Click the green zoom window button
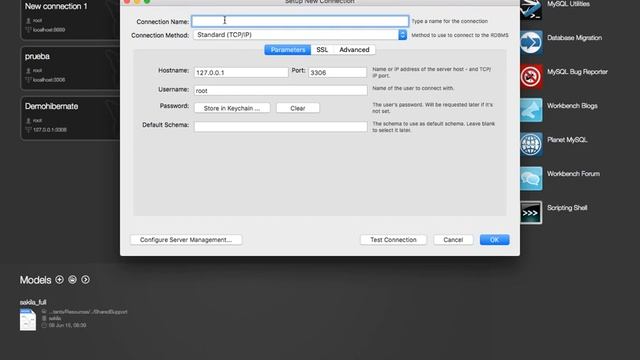640x360 pixels. [x=147, y=1]
